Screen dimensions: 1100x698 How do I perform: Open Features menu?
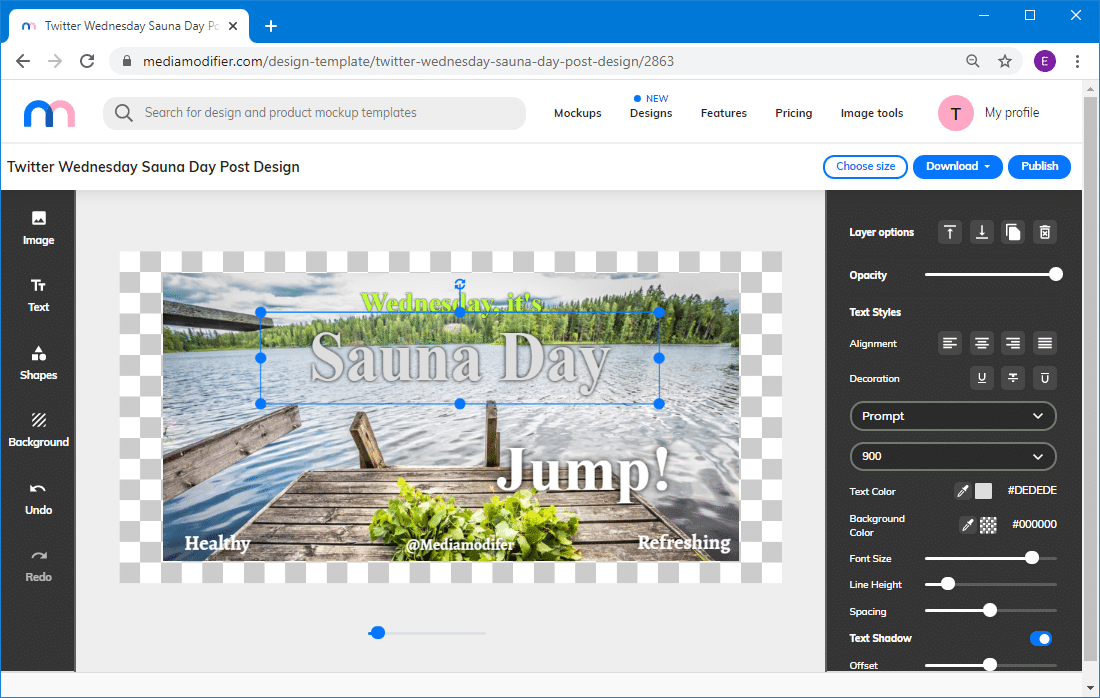click(723, 113)
